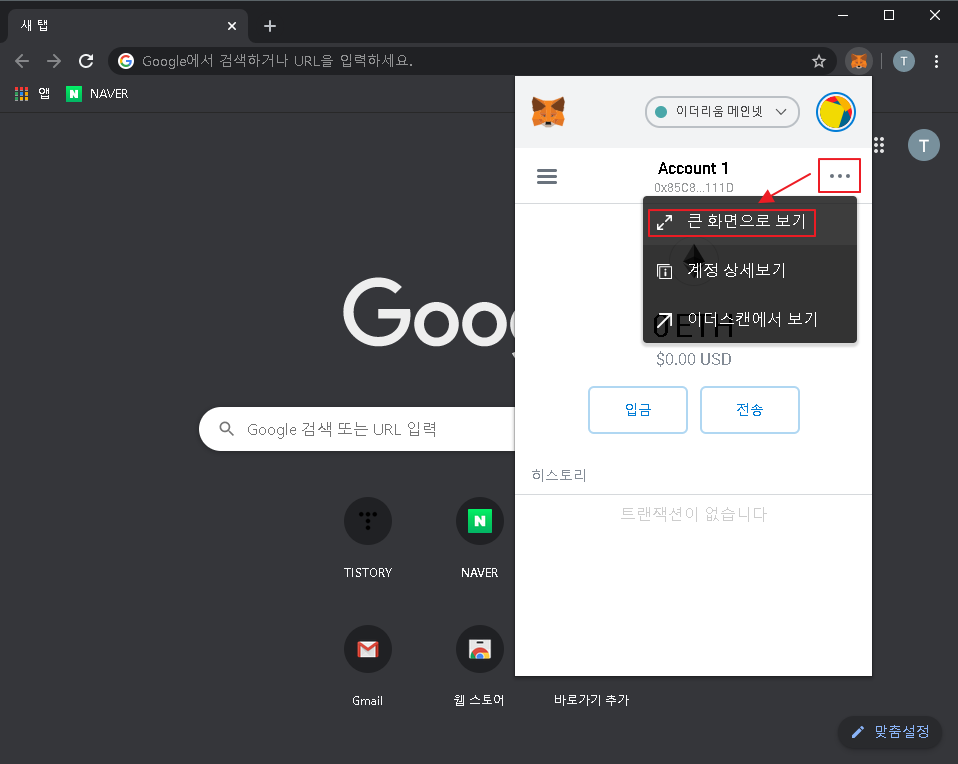Viewport: 958px width, 764px height.
Task: Select '큰 화면으로 보기' expand view menu item
Action: click(x=750, y=221)
